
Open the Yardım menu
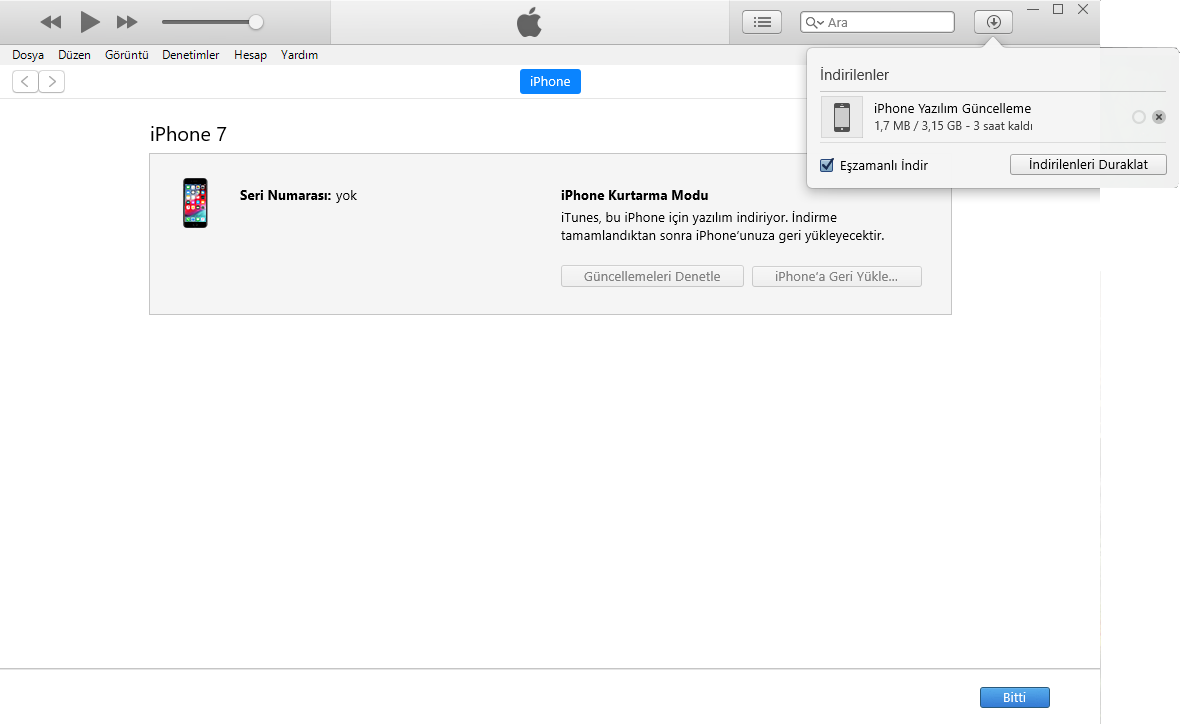(300, 55)
